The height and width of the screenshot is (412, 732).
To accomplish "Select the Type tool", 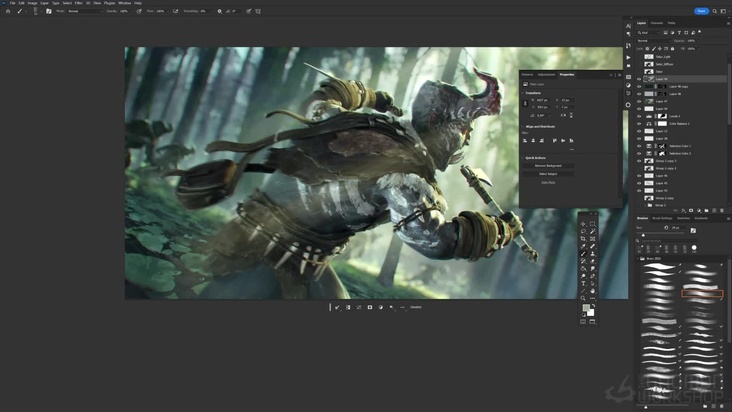I will pyautogui.click(x=583, y=284).
